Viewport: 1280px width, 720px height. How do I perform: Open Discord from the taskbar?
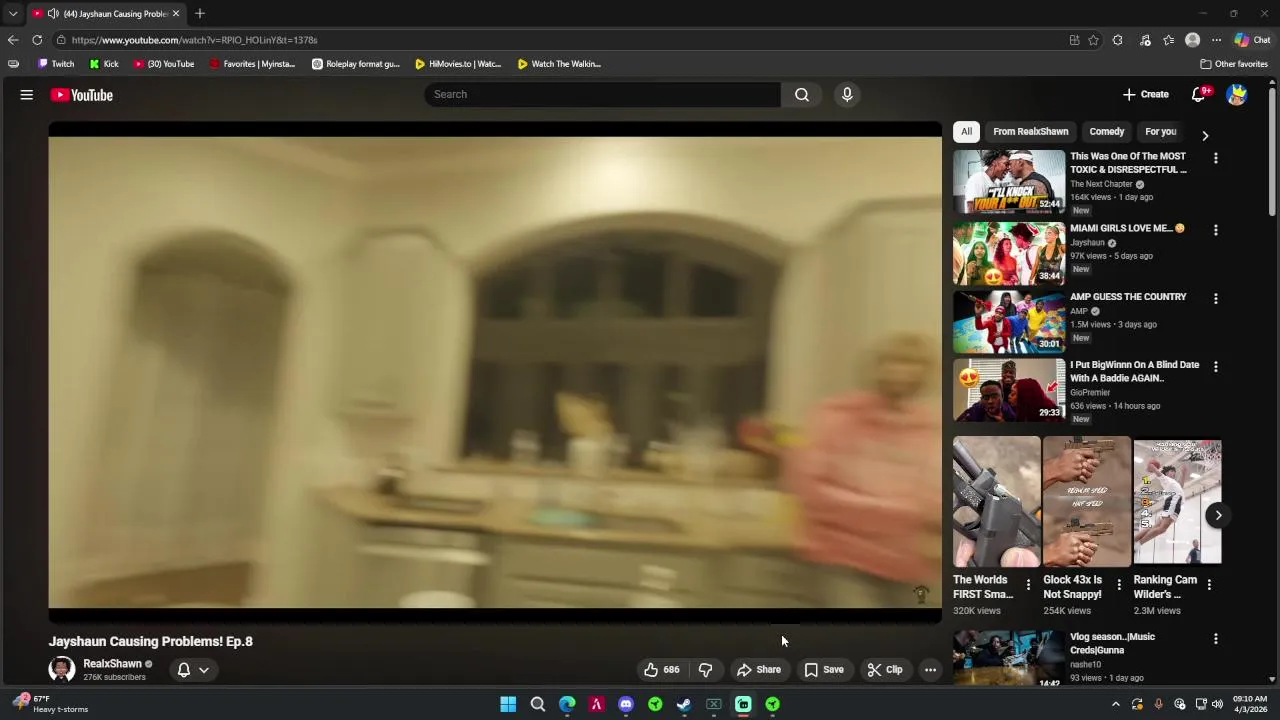(626, 704)
